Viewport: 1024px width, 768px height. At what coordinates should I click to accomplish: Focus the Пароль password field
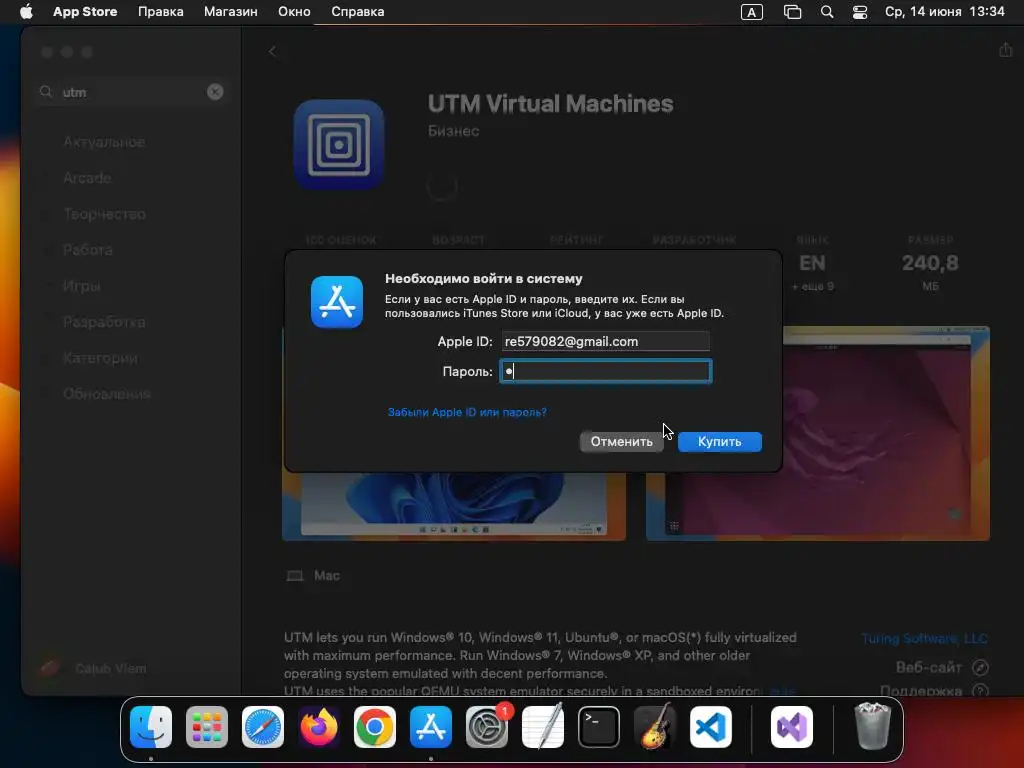point(605,372)
